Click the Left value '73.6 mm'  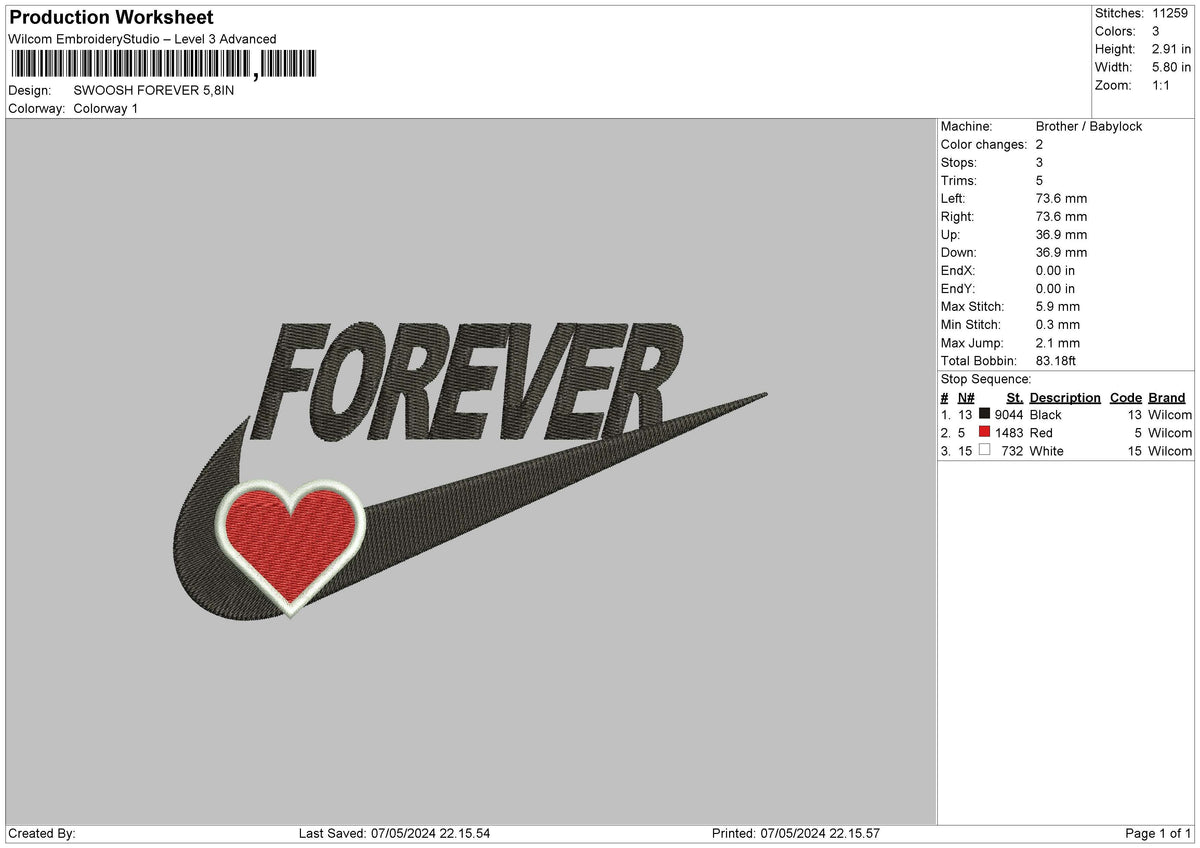tap(1061, 199)
